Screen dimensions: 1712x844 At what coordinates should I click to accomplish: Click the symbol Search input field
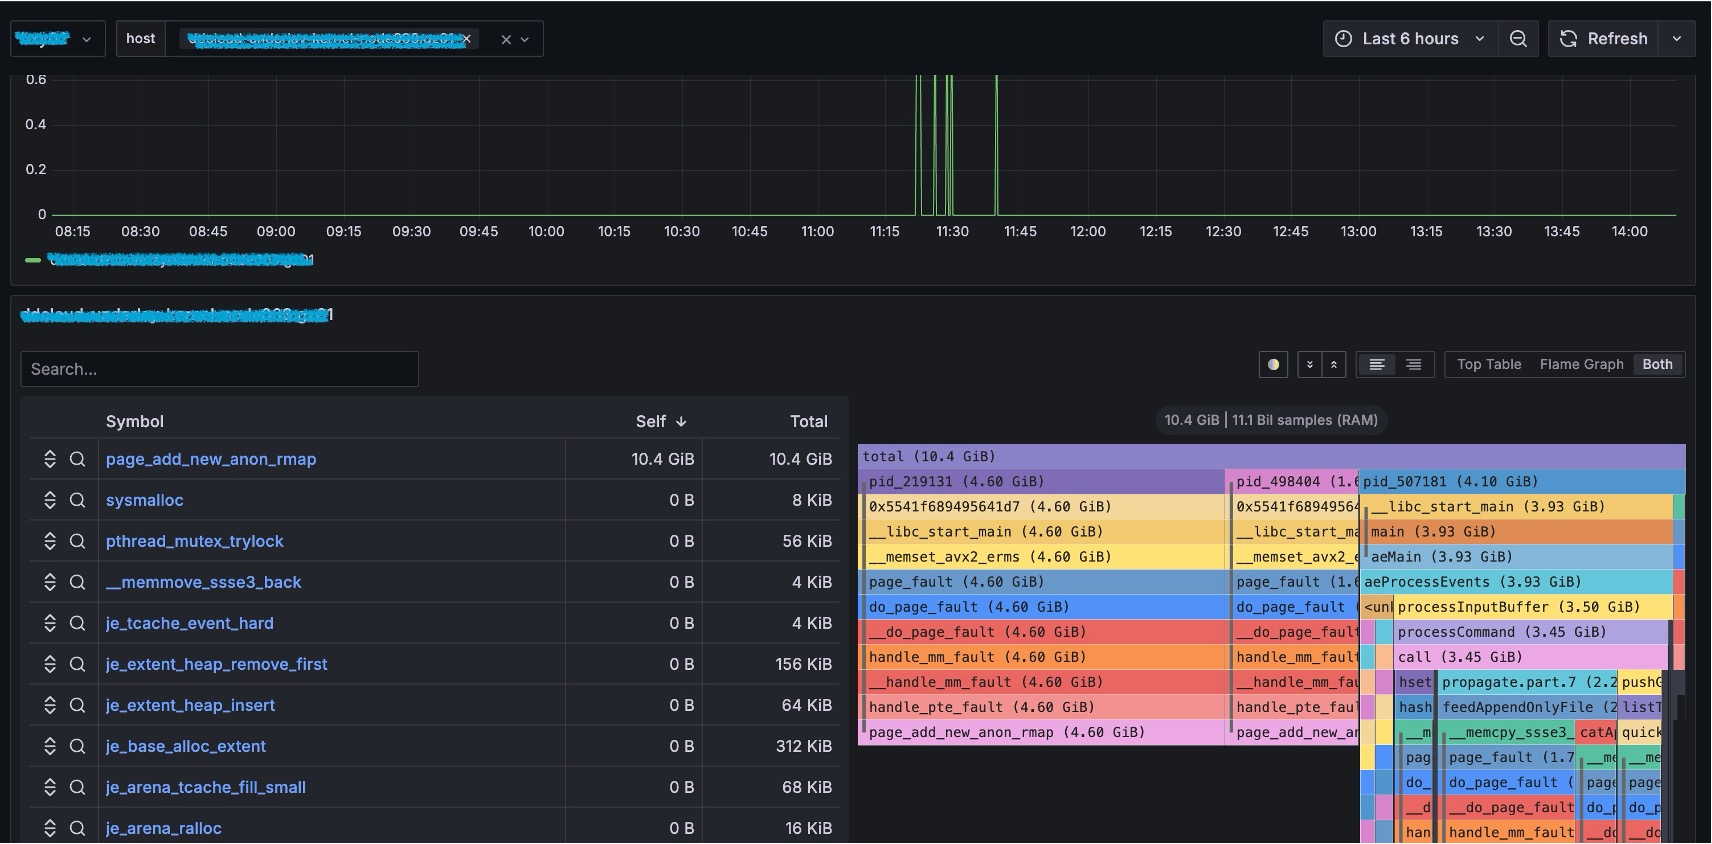[219, 369]
